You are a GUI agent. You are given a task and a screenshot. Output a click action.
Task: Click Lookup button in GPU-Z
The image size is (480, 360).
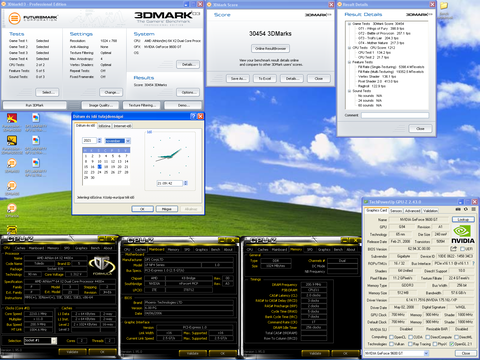[463, 219]
